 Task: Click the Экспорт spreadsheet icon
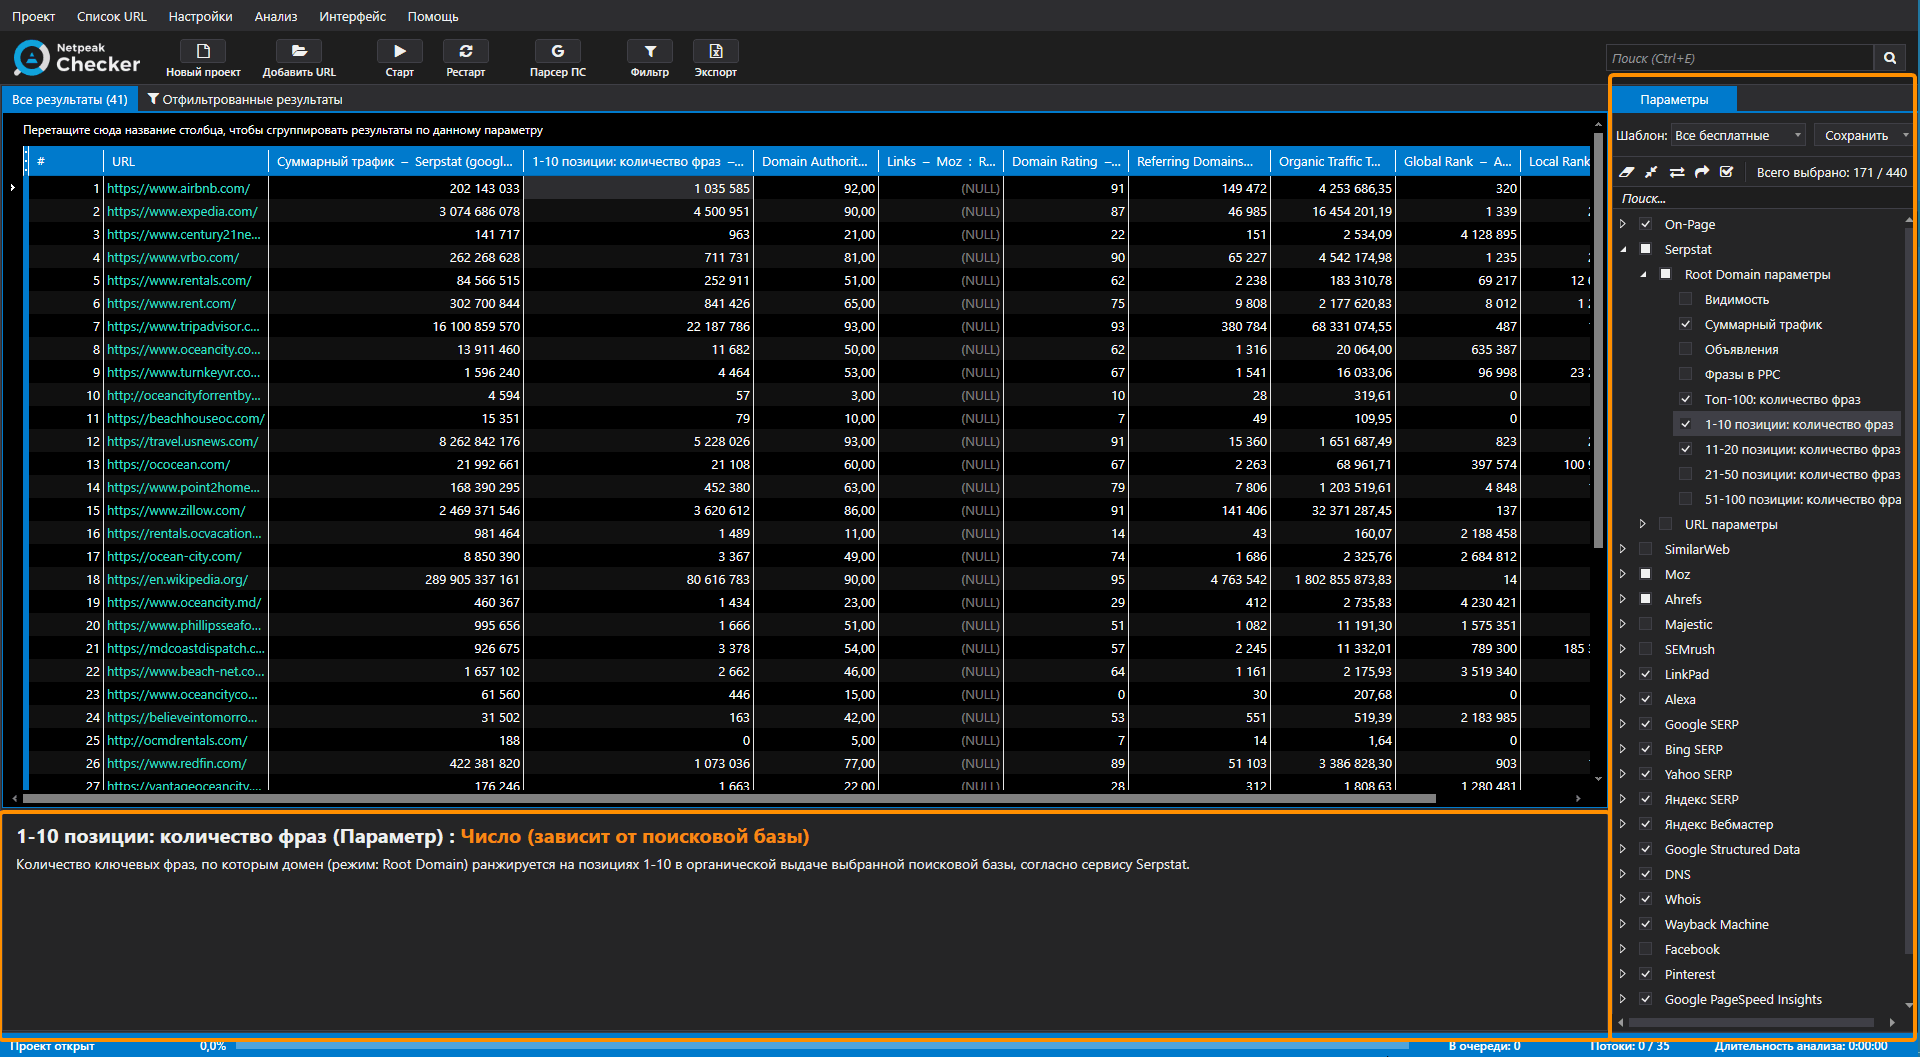tap(716, 51)
